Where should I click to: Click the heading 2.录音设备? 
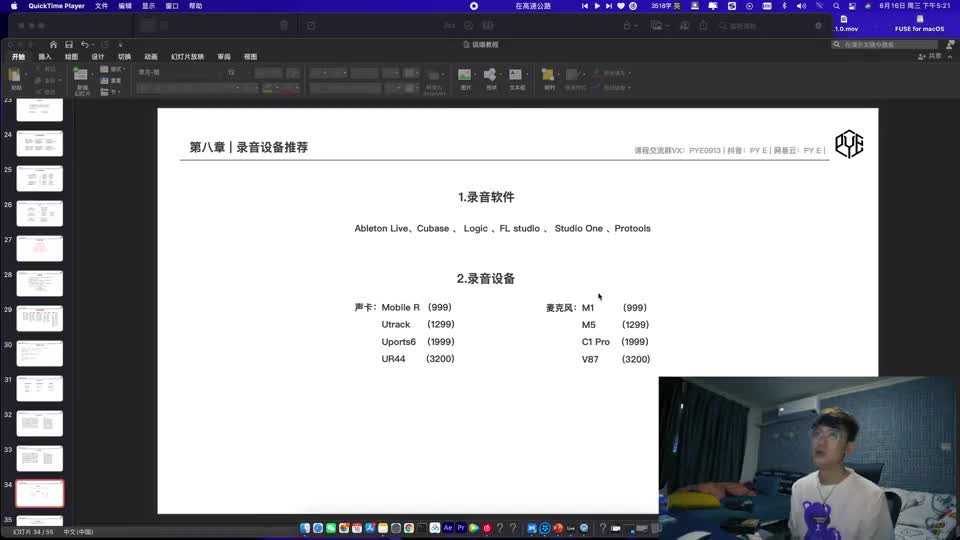pos(486,279)
